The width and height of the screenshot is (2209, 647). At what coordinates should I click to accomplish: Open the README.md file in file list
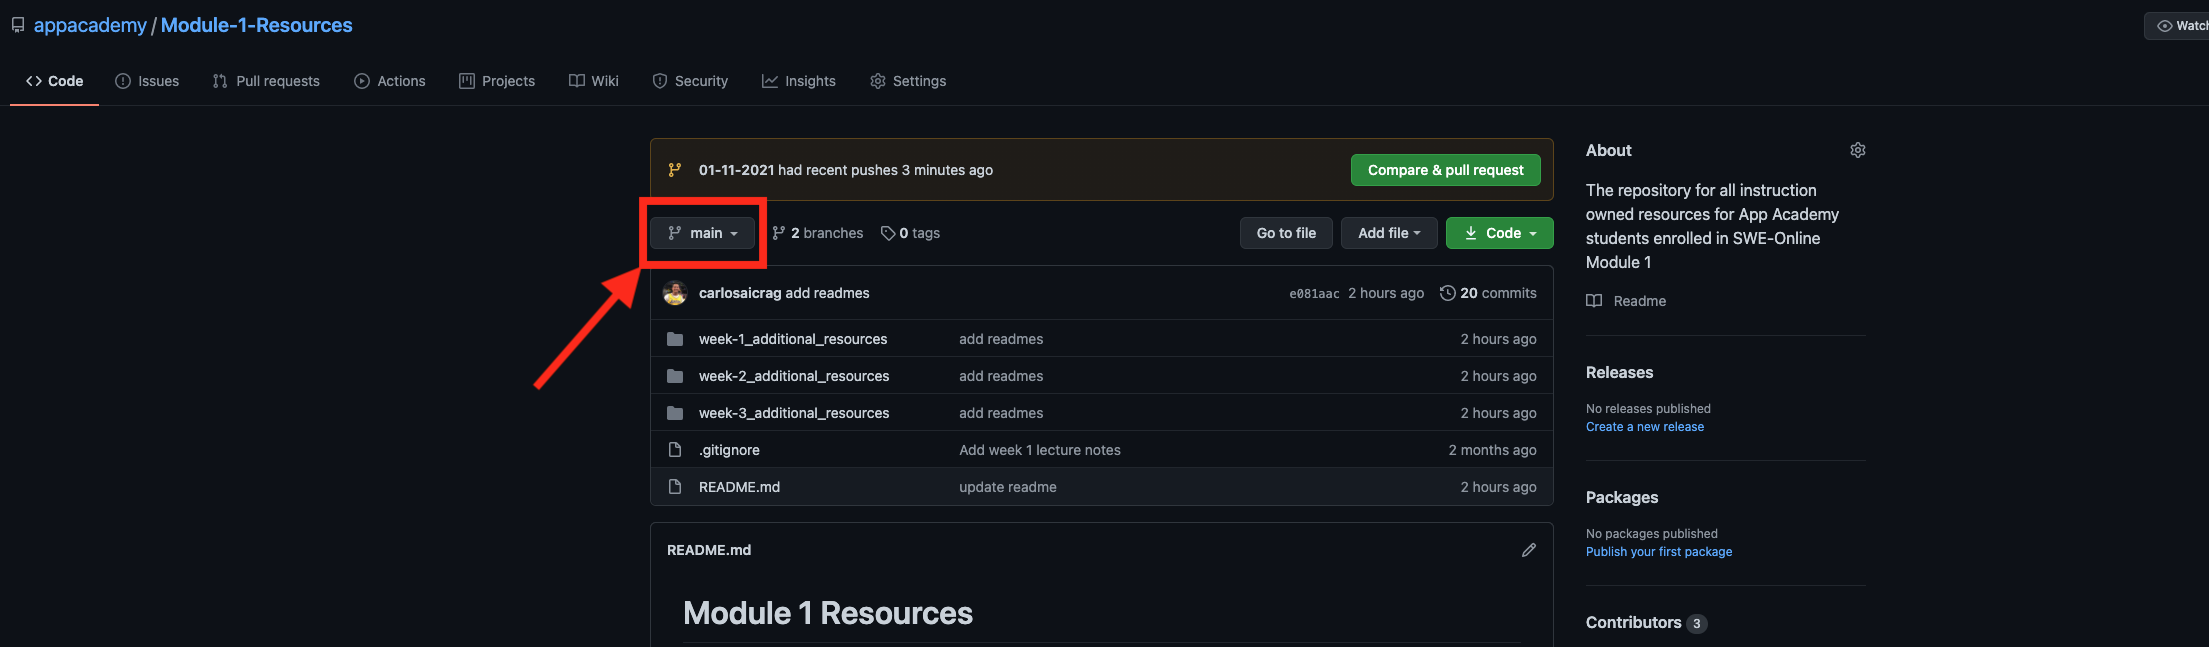pyautogui.click(x=739, y=487)
